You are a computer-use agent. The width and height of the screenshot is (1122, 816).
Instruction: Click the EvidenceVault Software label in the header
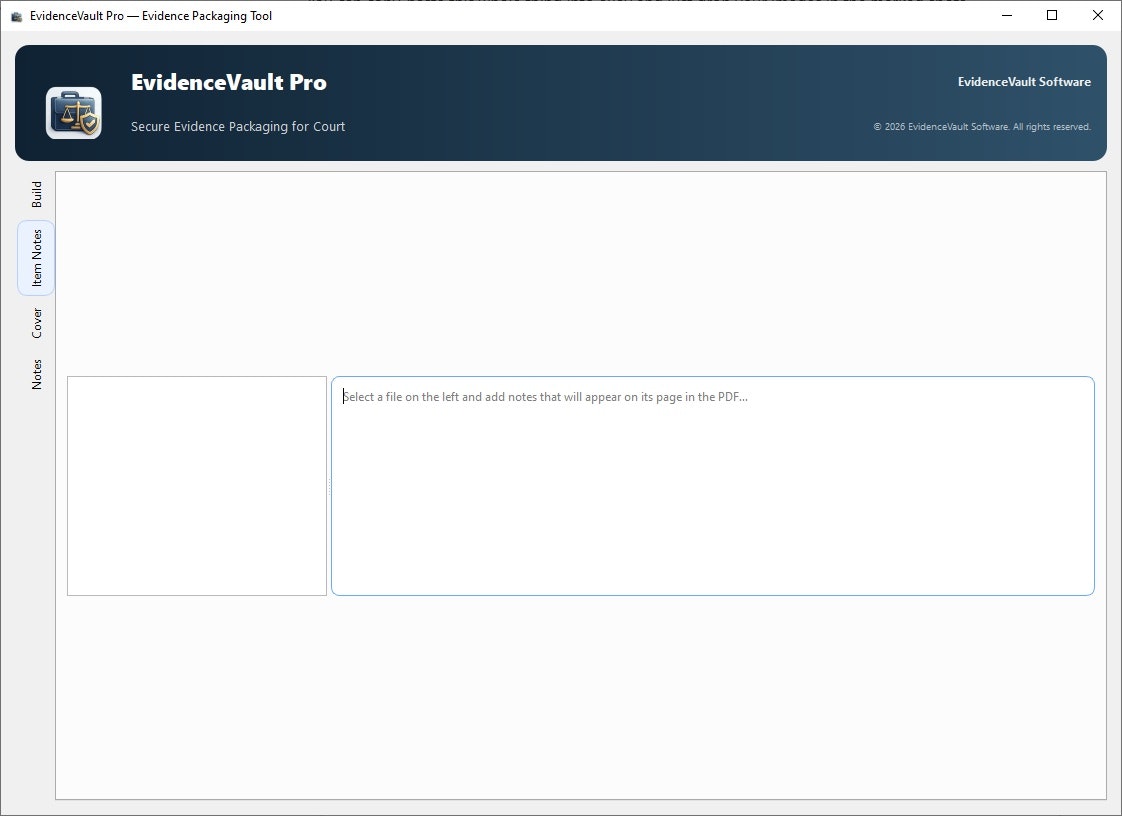coord(1024,81)
